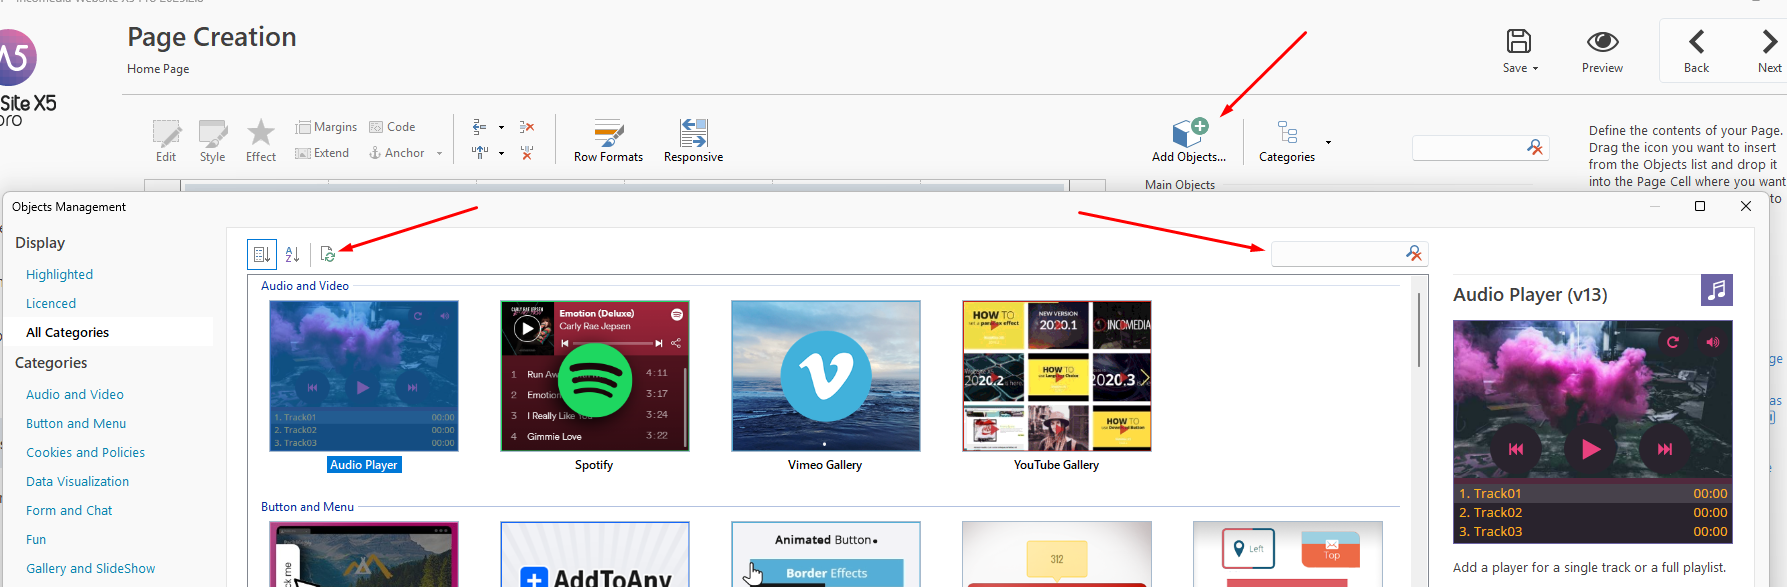
Task: Open Row Formats
Action: tap(608, 141)
